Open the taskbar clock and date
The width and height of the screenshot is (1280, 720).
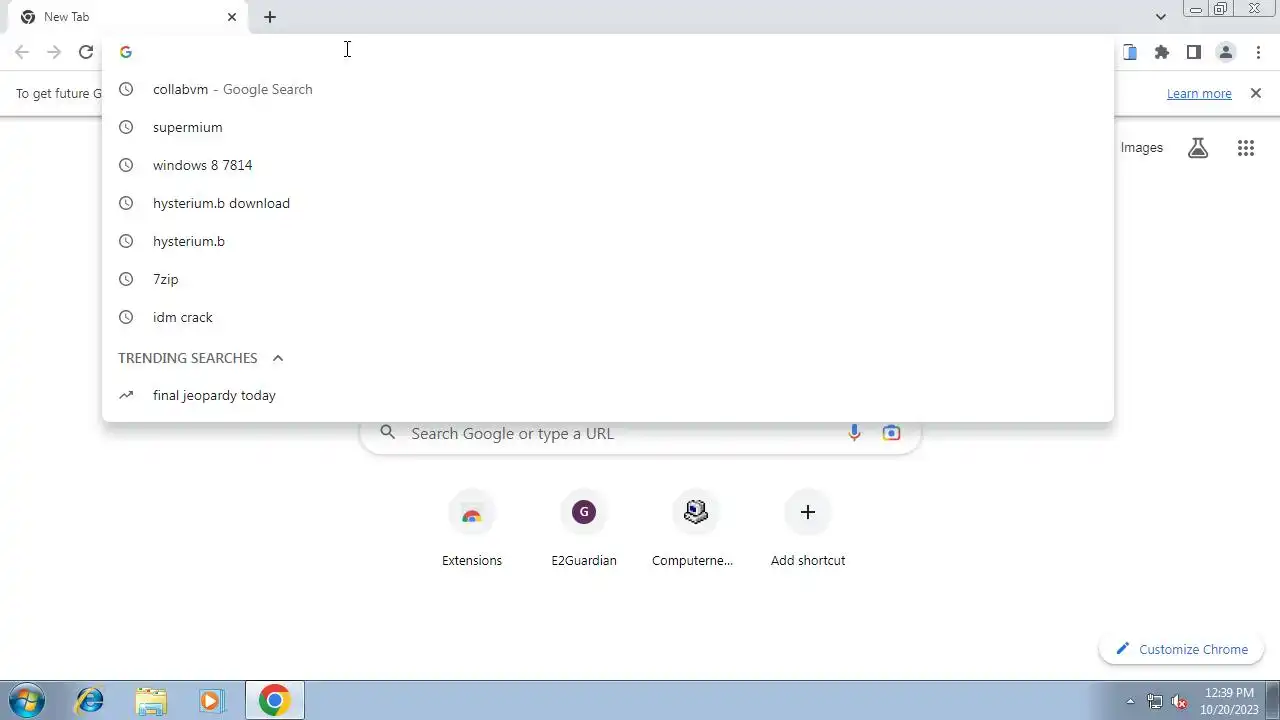1229,700
